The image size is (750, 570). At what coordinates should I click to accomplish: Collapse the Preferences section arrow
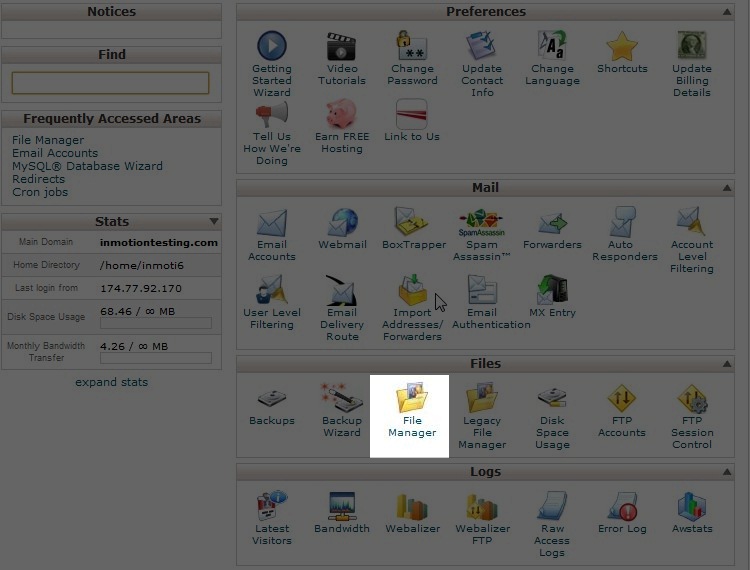point(727,11)
